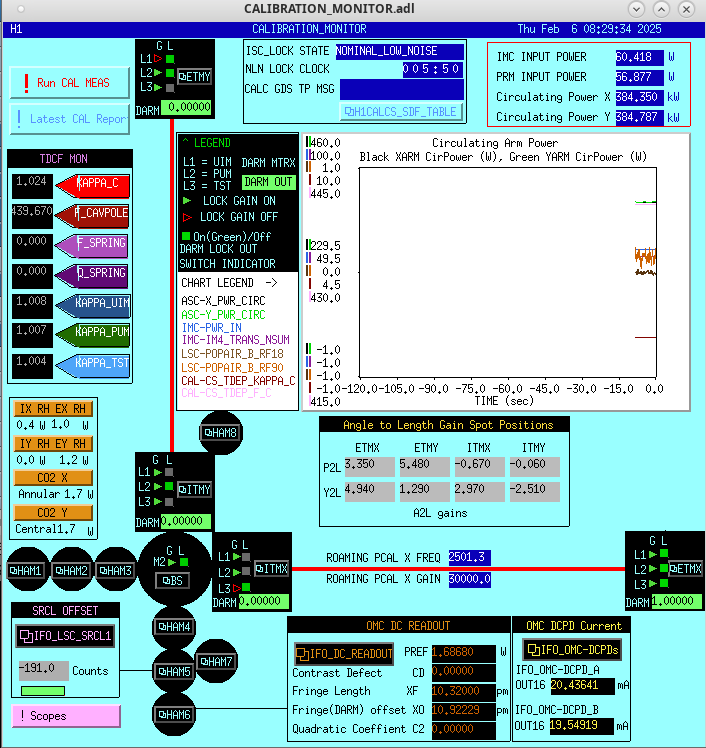This screenshot has height=748, width=706.
Task: Click the ASC-Y_PWR_CIRC chart legend entry
Action: pyautogui.click(x=223, y=315)
